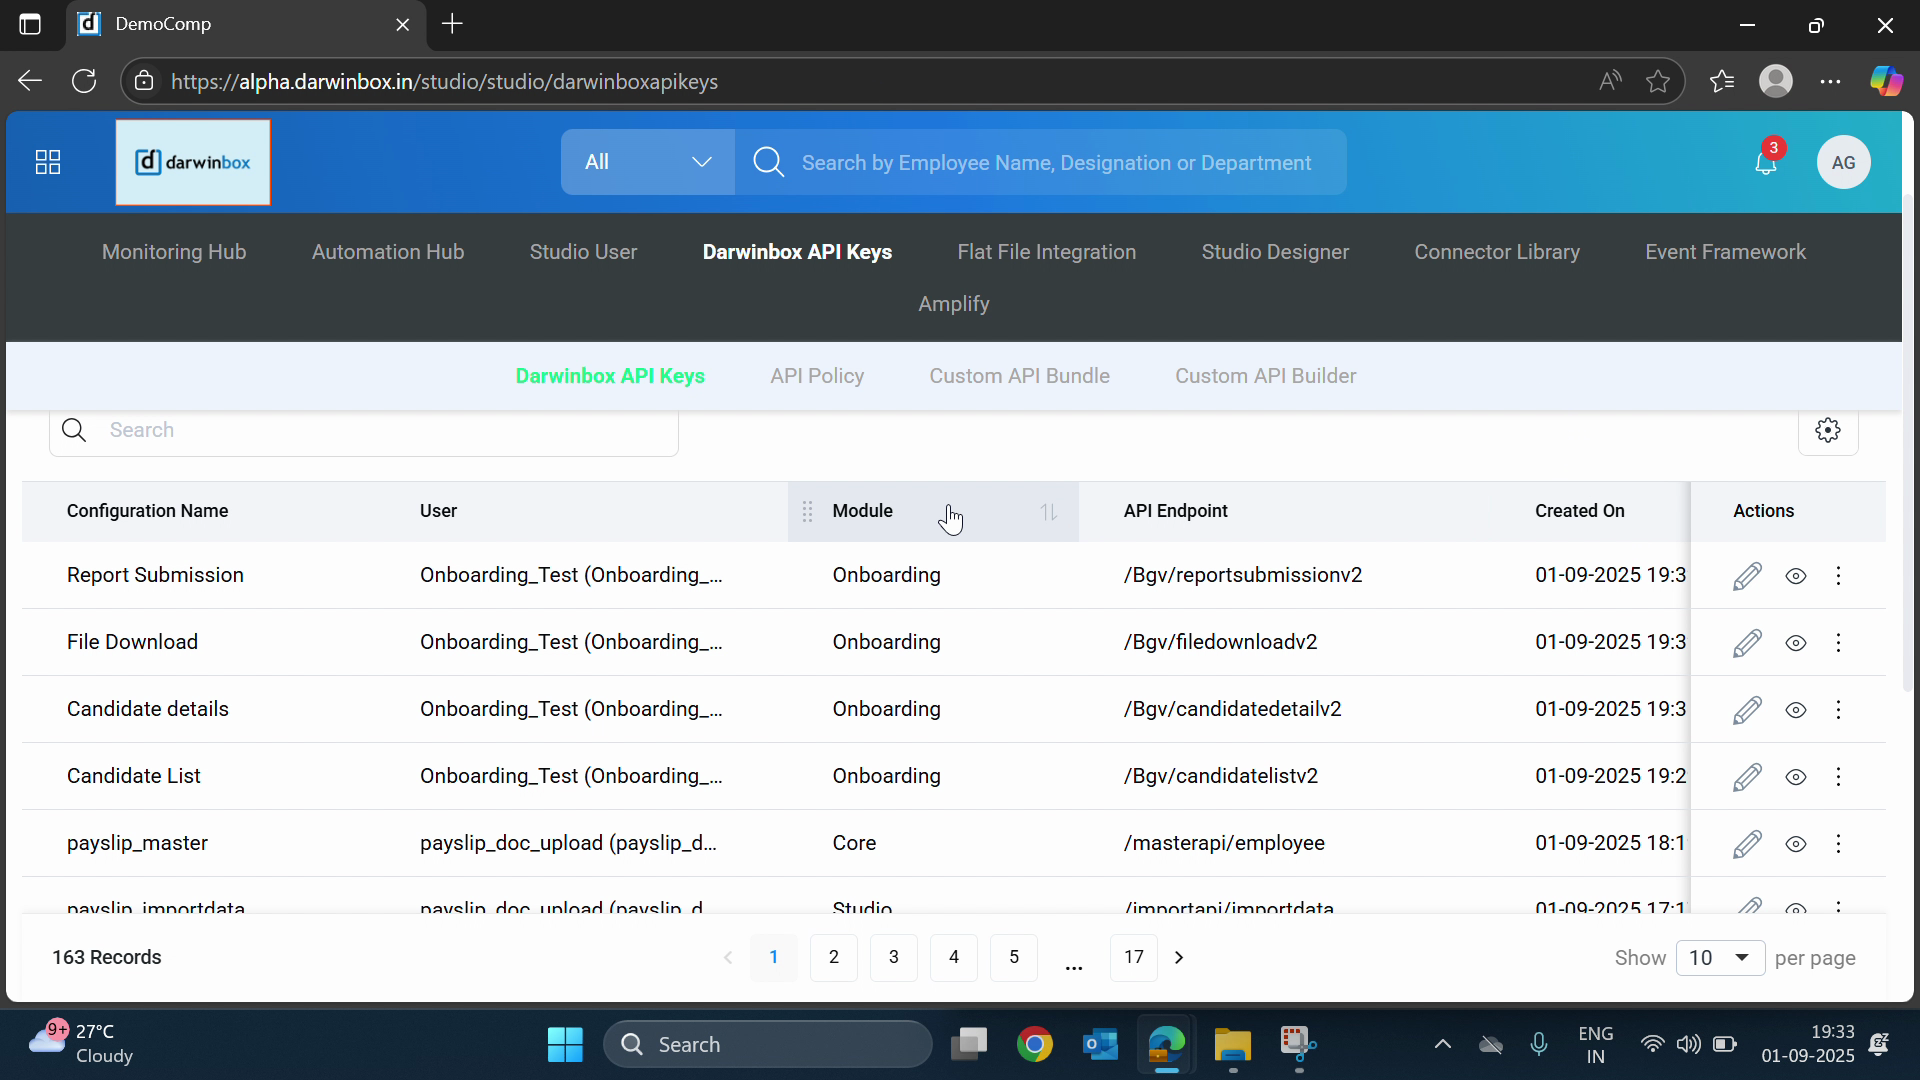
Task: Click the Darwinbox logo
Action: coord(193,162)
